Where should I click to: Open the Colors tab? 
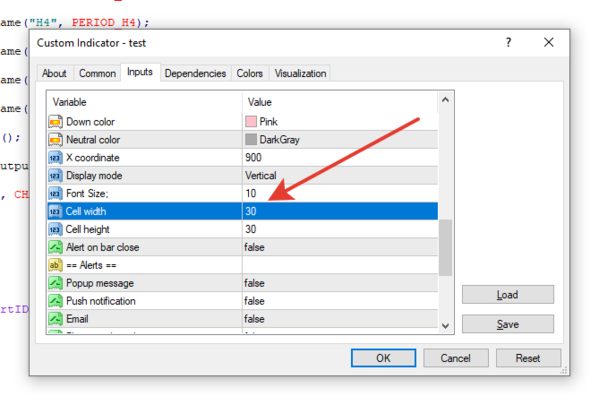[249, 73]
